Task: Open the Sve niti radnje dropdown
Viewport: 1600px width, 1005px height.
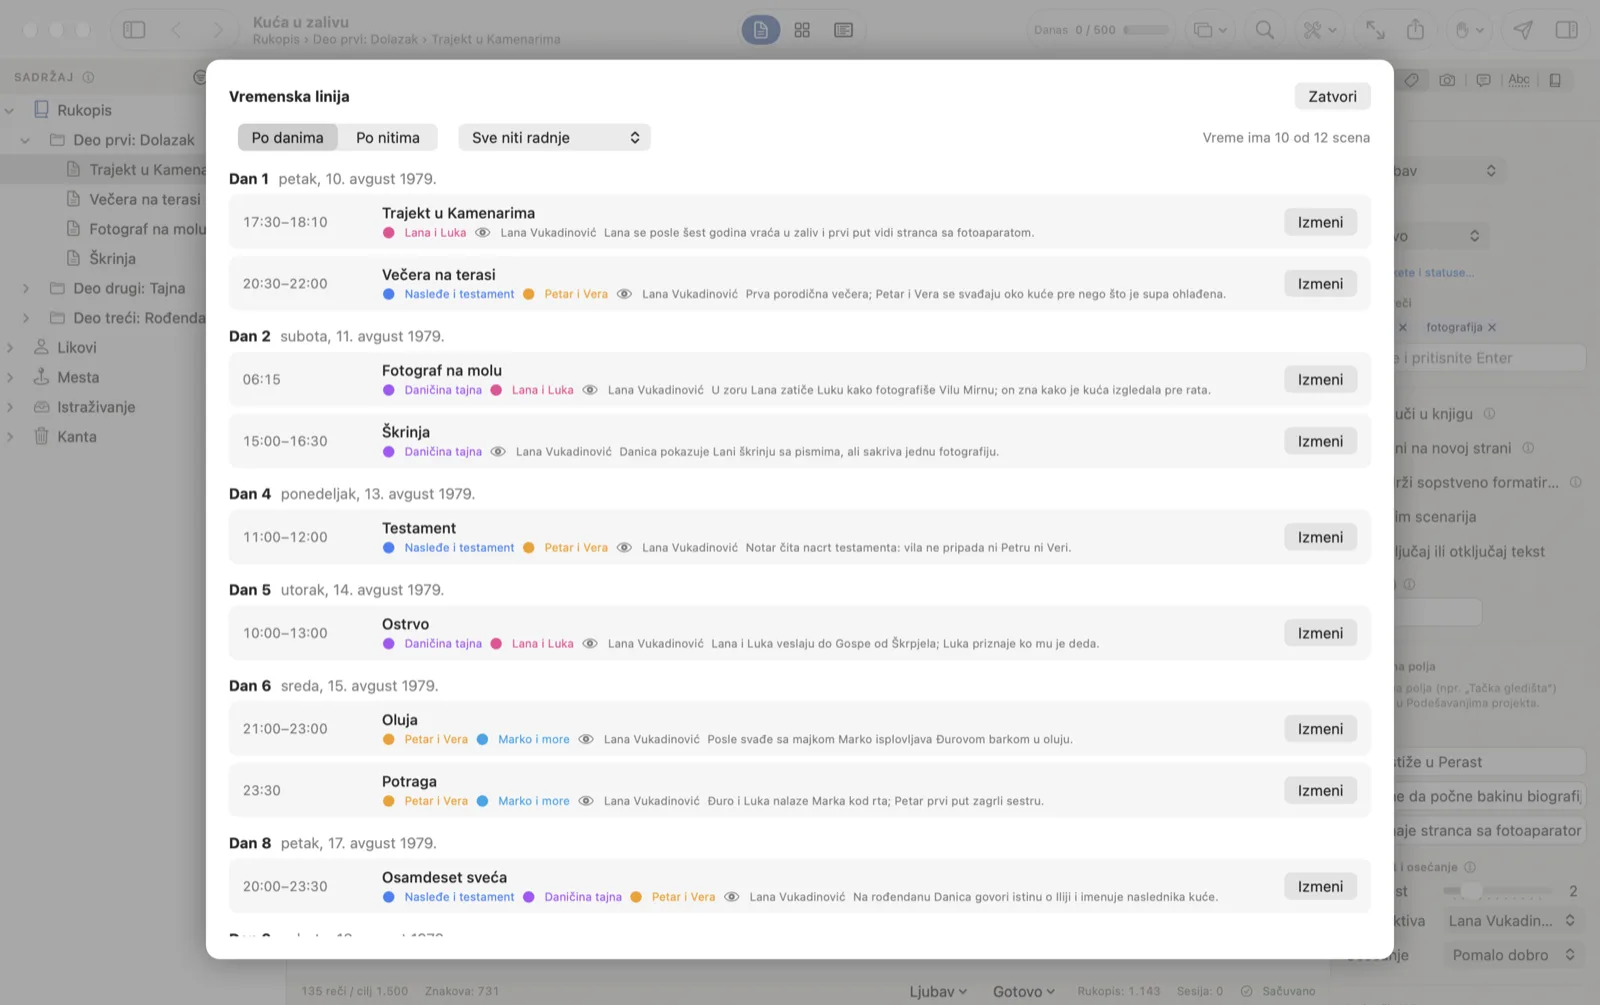Action: pos(554,138)
